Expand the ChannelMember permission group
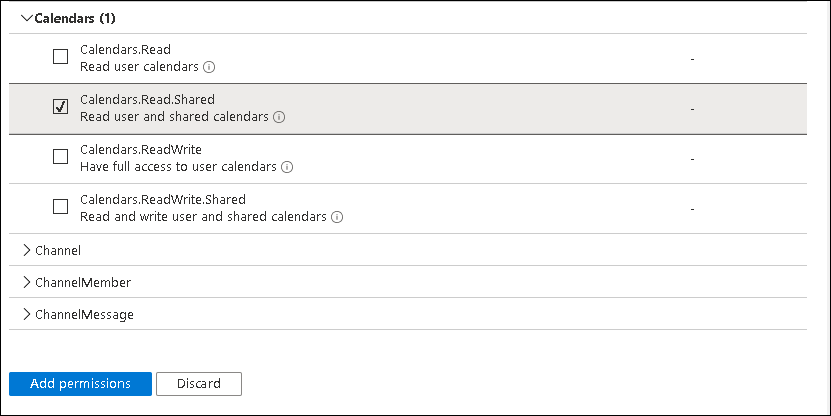Screen dimensions: 831x416 [26, 282]
